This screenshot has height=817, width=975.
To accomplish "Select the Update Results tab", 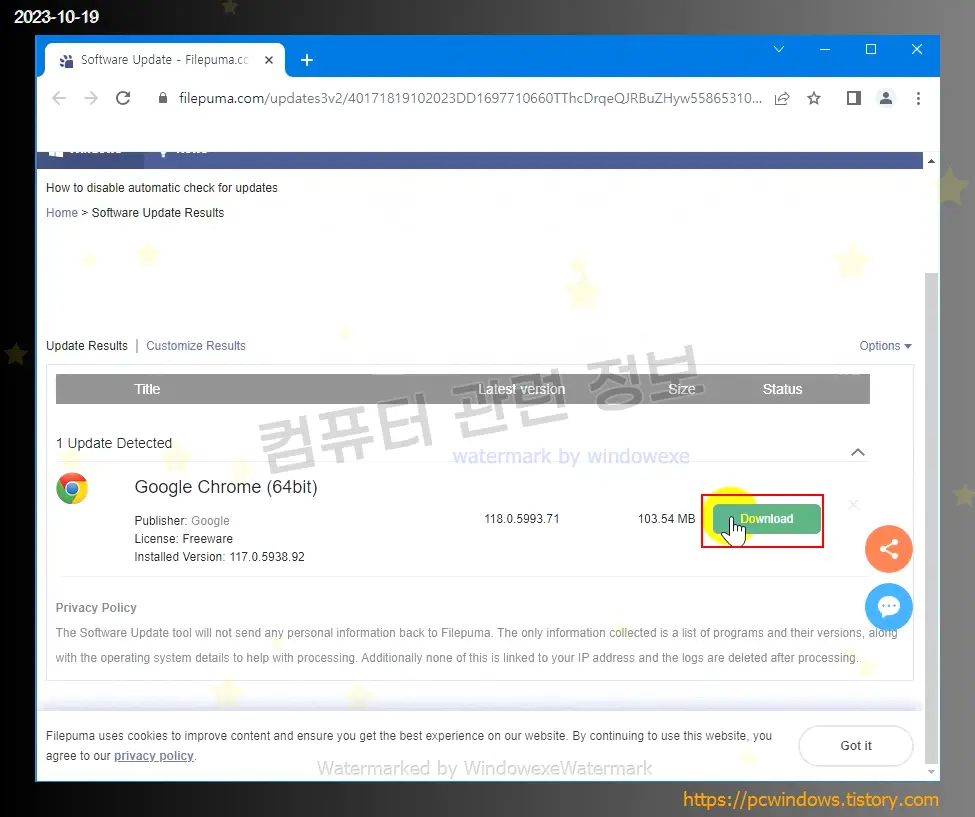I will click(x=87, y=346).
